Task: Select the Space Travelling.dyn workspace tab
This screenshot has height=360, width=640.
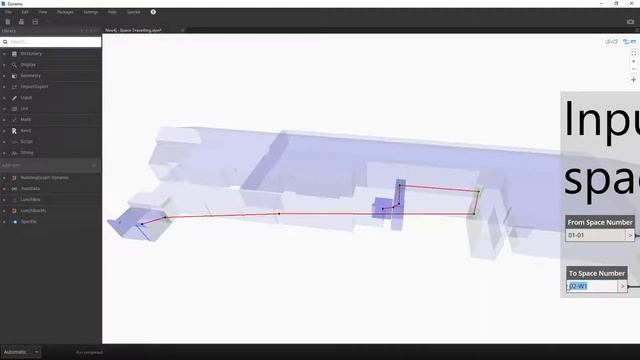Action: point(133,30)
